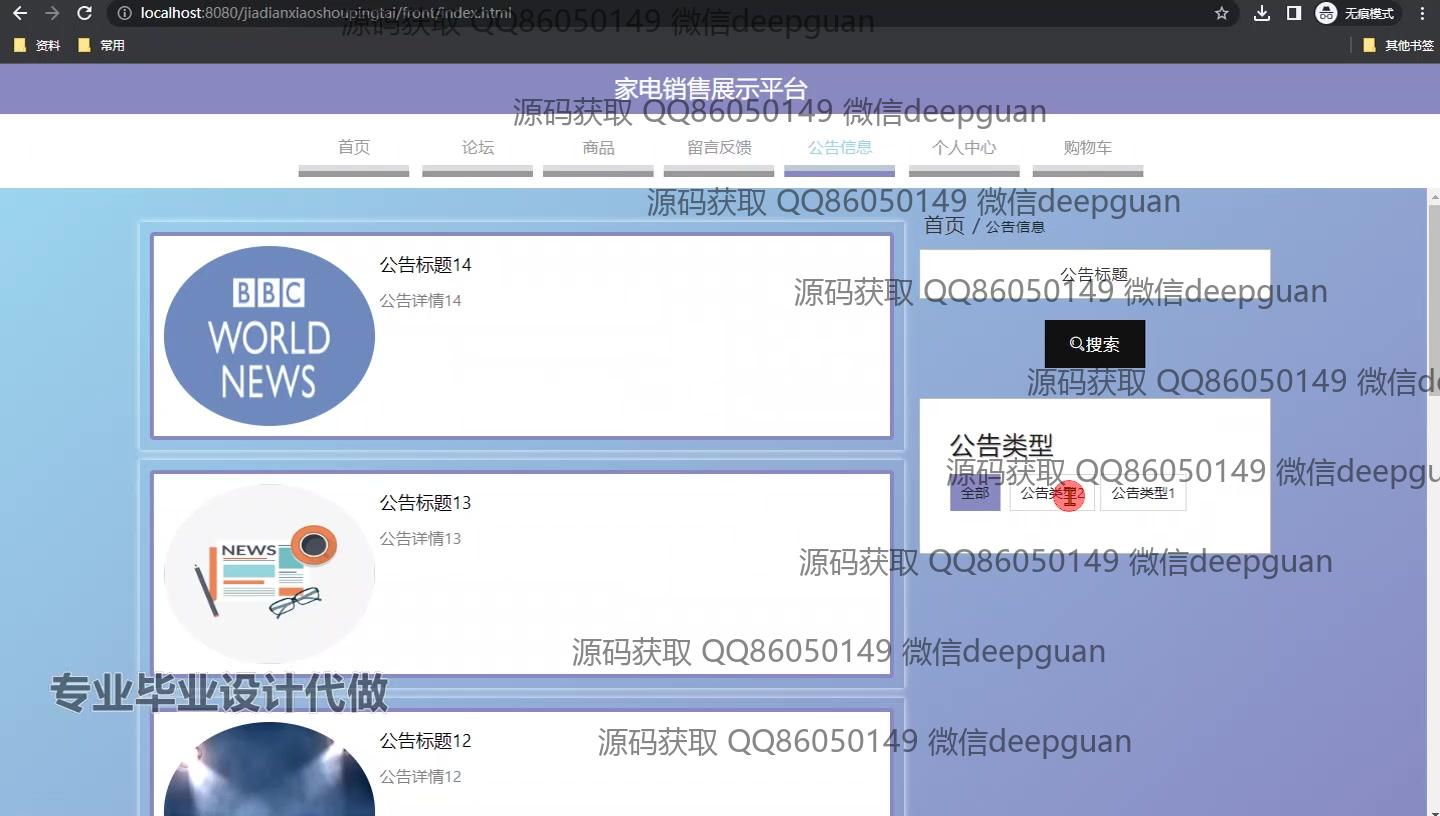
Task: Click the 首页 breadcrumb link
Action: (944, 226)
